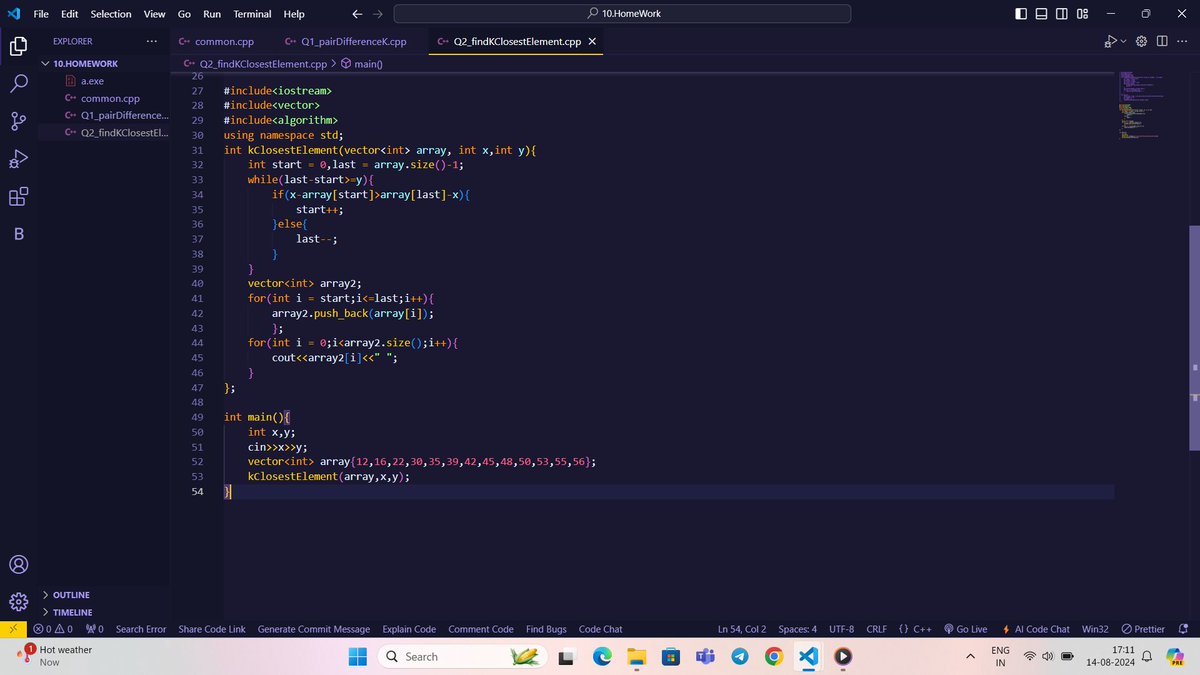Open the B extension icon in activity bar
The width and height of the screenshot is (1200, 675).
click(x=18, y=235)
